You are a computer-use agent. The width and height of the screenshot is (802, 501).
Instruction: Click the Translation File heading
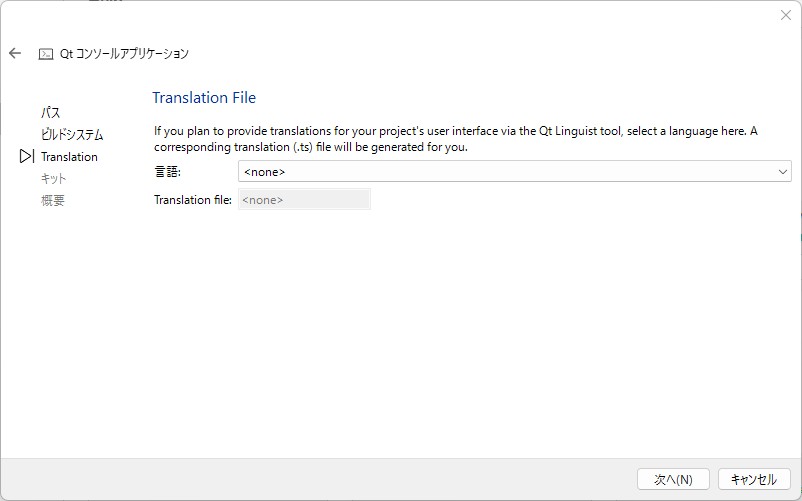[204, 98]
